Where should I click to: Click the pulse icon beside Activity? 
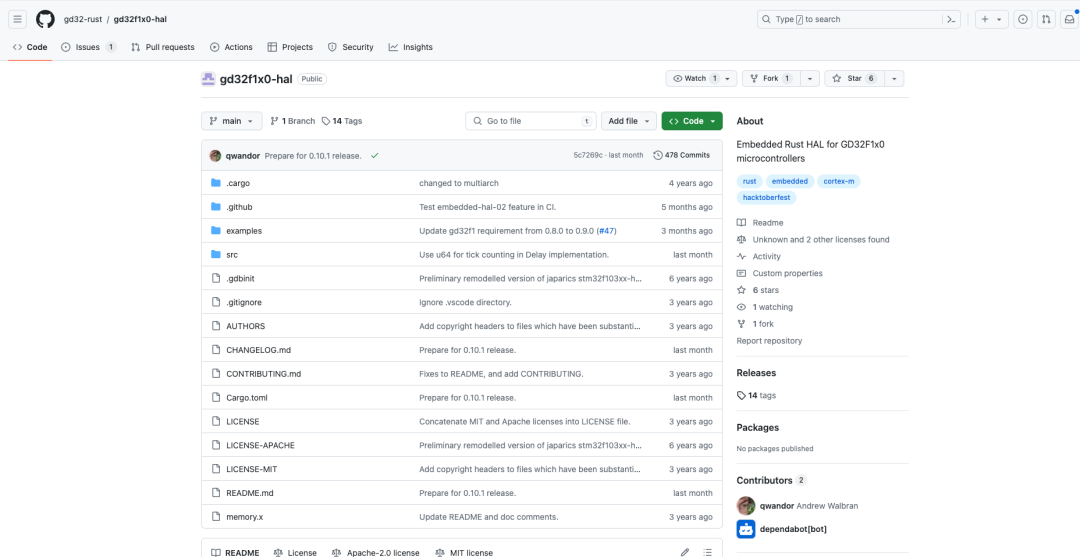pyautogui.click(x=741, y=256)
